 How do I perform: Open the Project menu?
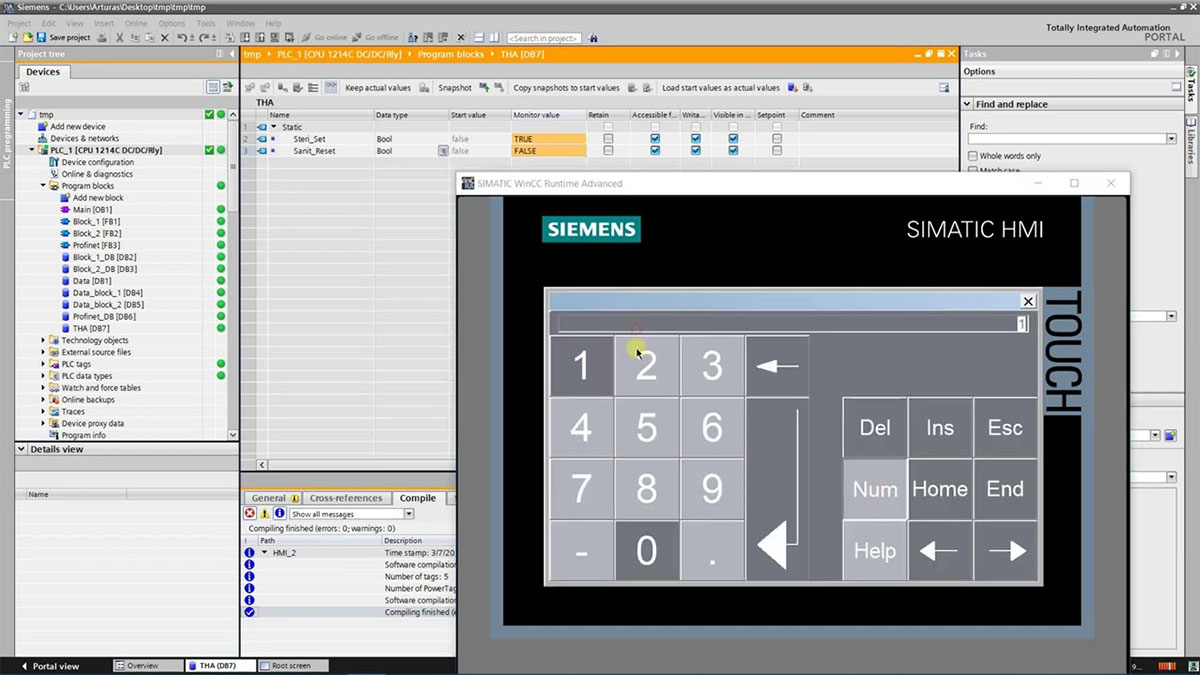pyautogui.click(x=19, y=23)
